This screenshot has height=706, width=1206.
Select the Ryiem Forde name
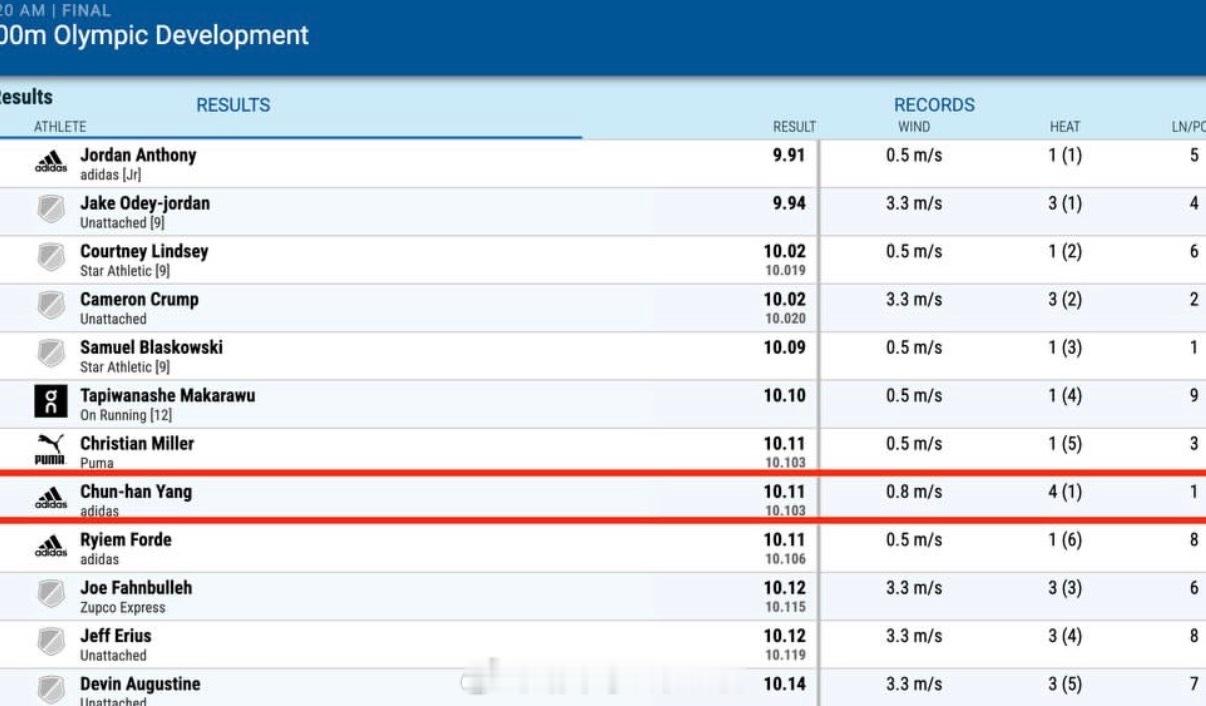126,539
